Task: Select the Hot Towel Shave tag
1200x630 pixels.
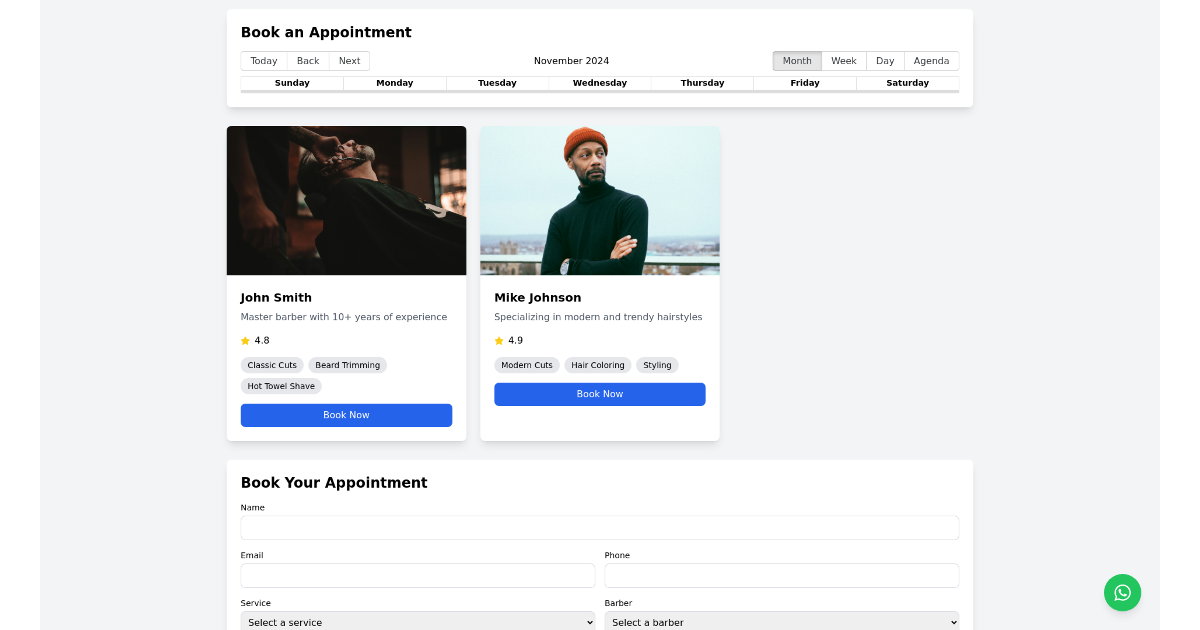Action: click(x=280, y=386)
